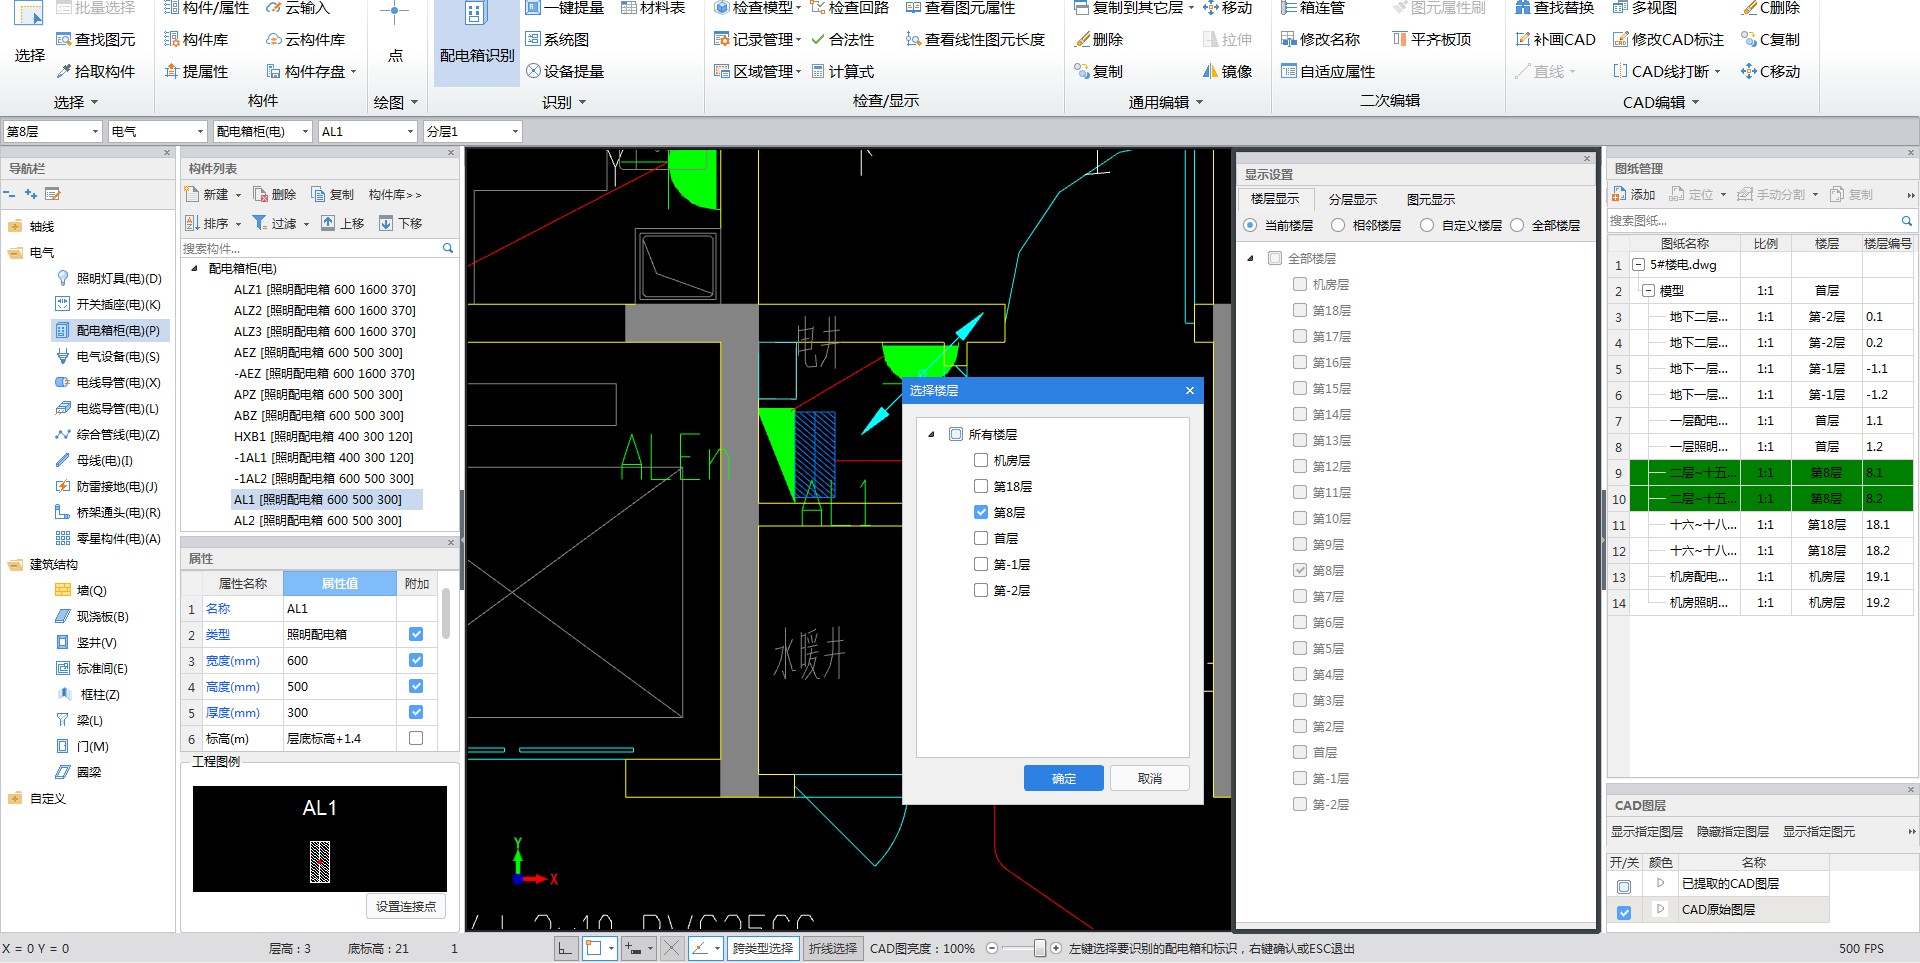Open the 配电箱柜(电) type dropdown
The width and height of the screenshot is (1920, 963).
point(305,131)
